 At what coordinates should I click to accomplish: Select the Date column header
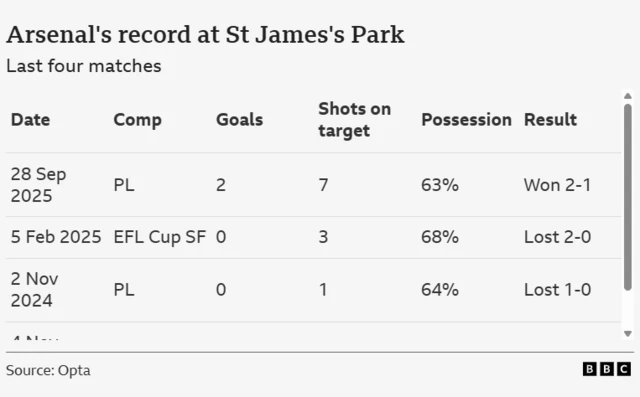pos(30,120)
